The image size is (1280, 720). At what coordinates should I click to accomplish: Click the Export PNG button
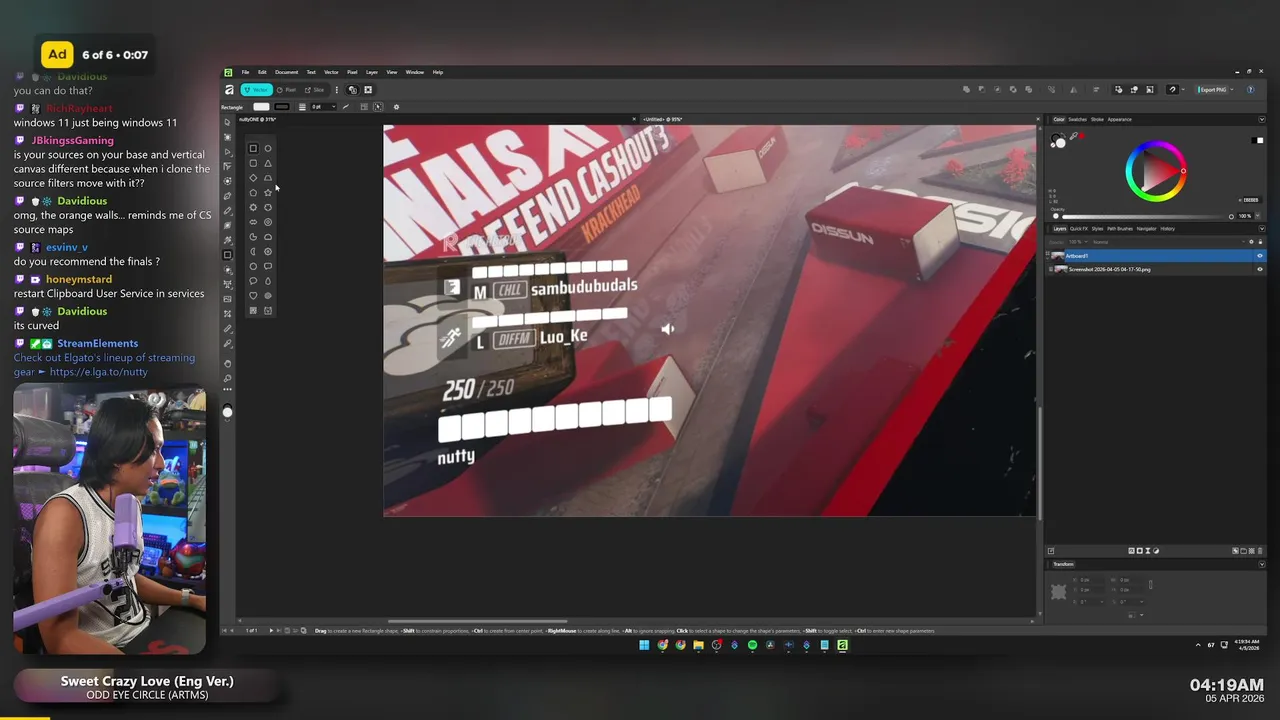click(1212, 89)
